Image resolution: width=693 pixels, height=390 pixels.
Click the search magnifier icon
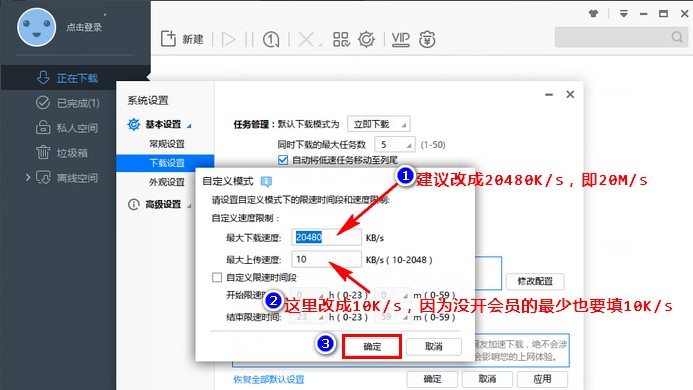point(677,37)
